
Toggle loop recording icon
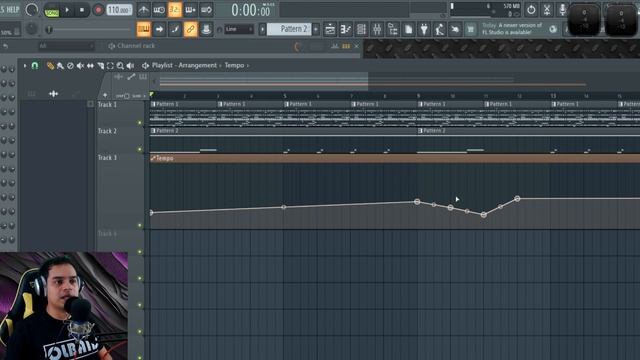[x=206, y=9]
